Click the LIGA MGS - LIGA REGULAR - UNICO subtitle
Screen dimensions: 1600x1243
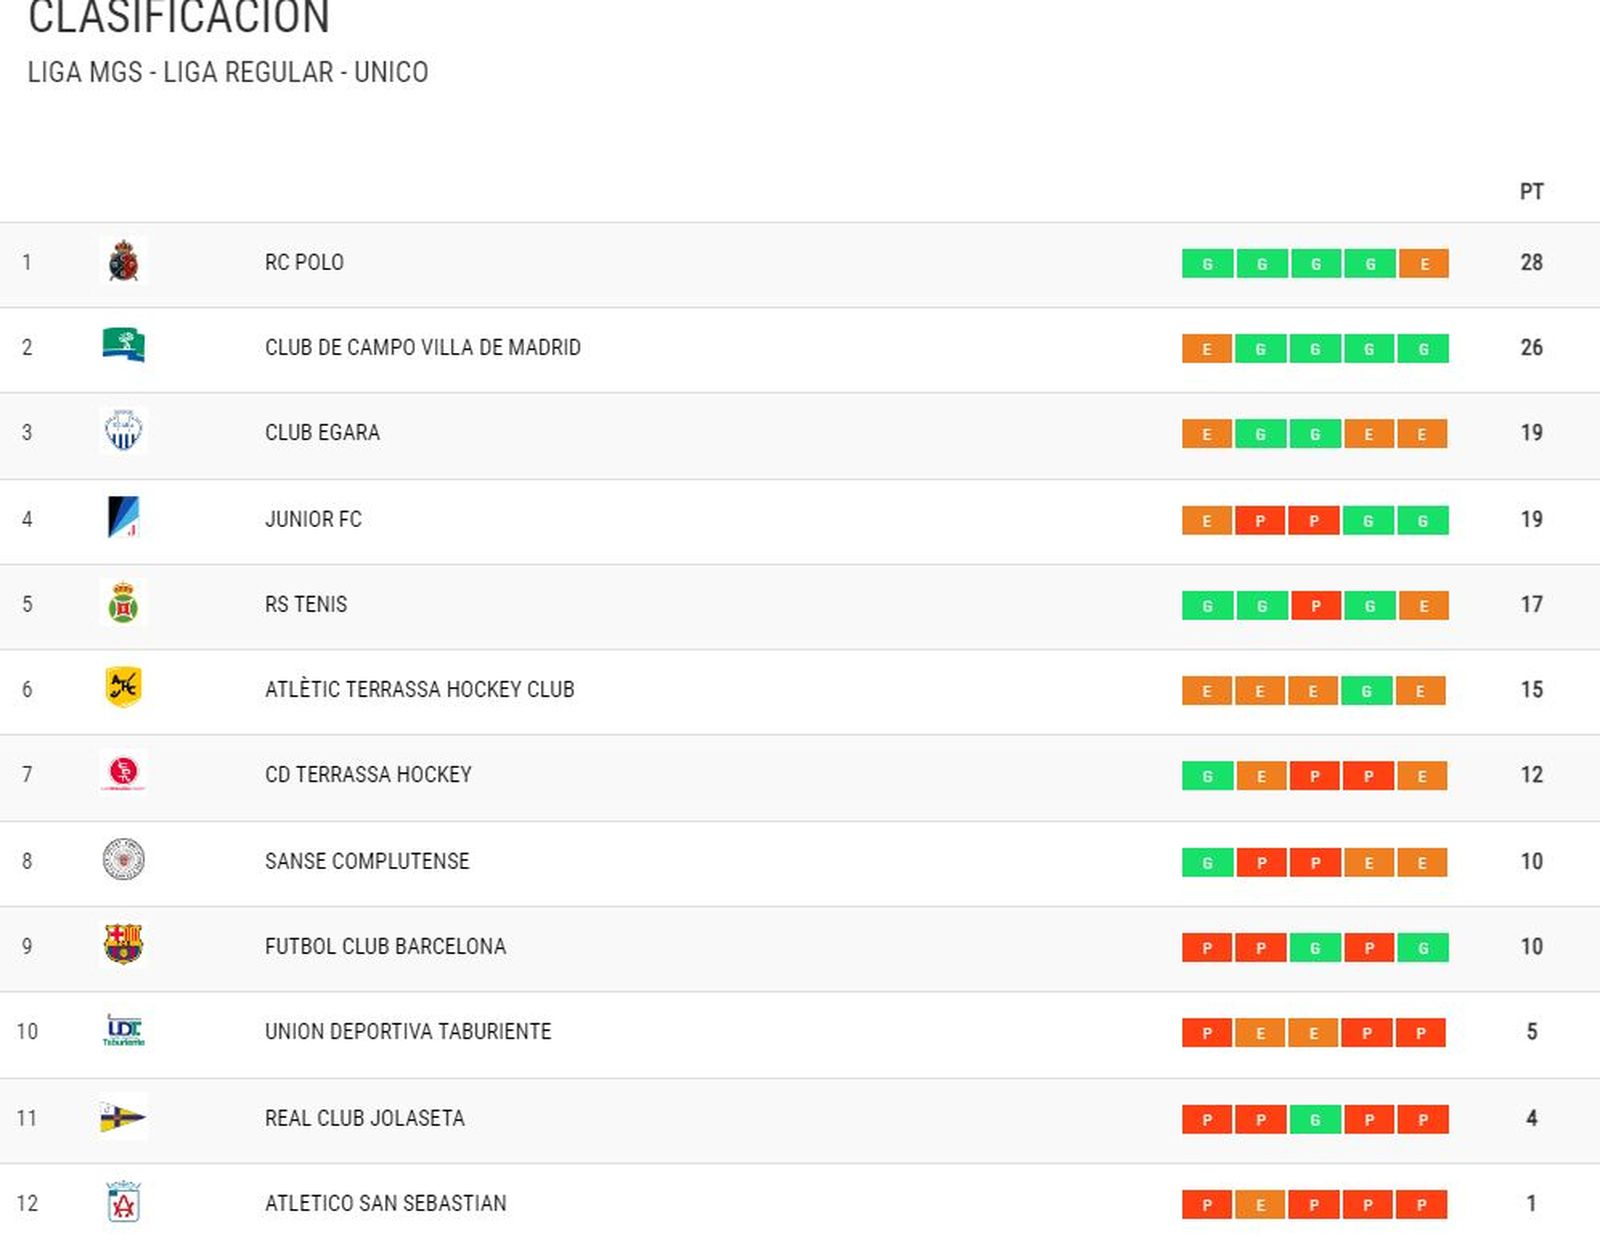(228, 72)
